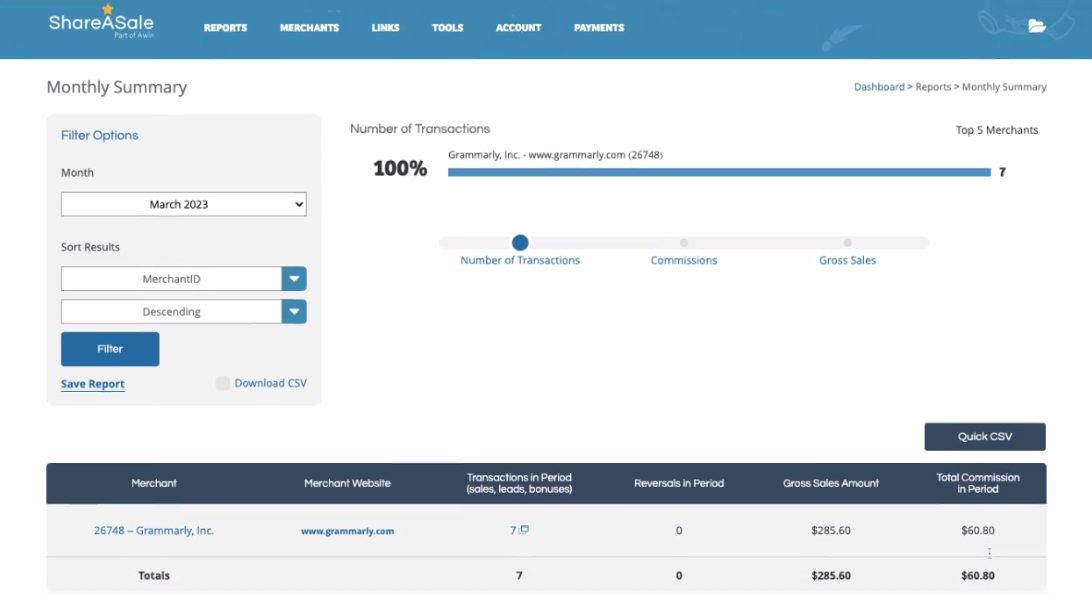The width and height of the screenshot is (1092, 597).
Task: Click the Gross Sales Amount column header
Action: point(831,483)
